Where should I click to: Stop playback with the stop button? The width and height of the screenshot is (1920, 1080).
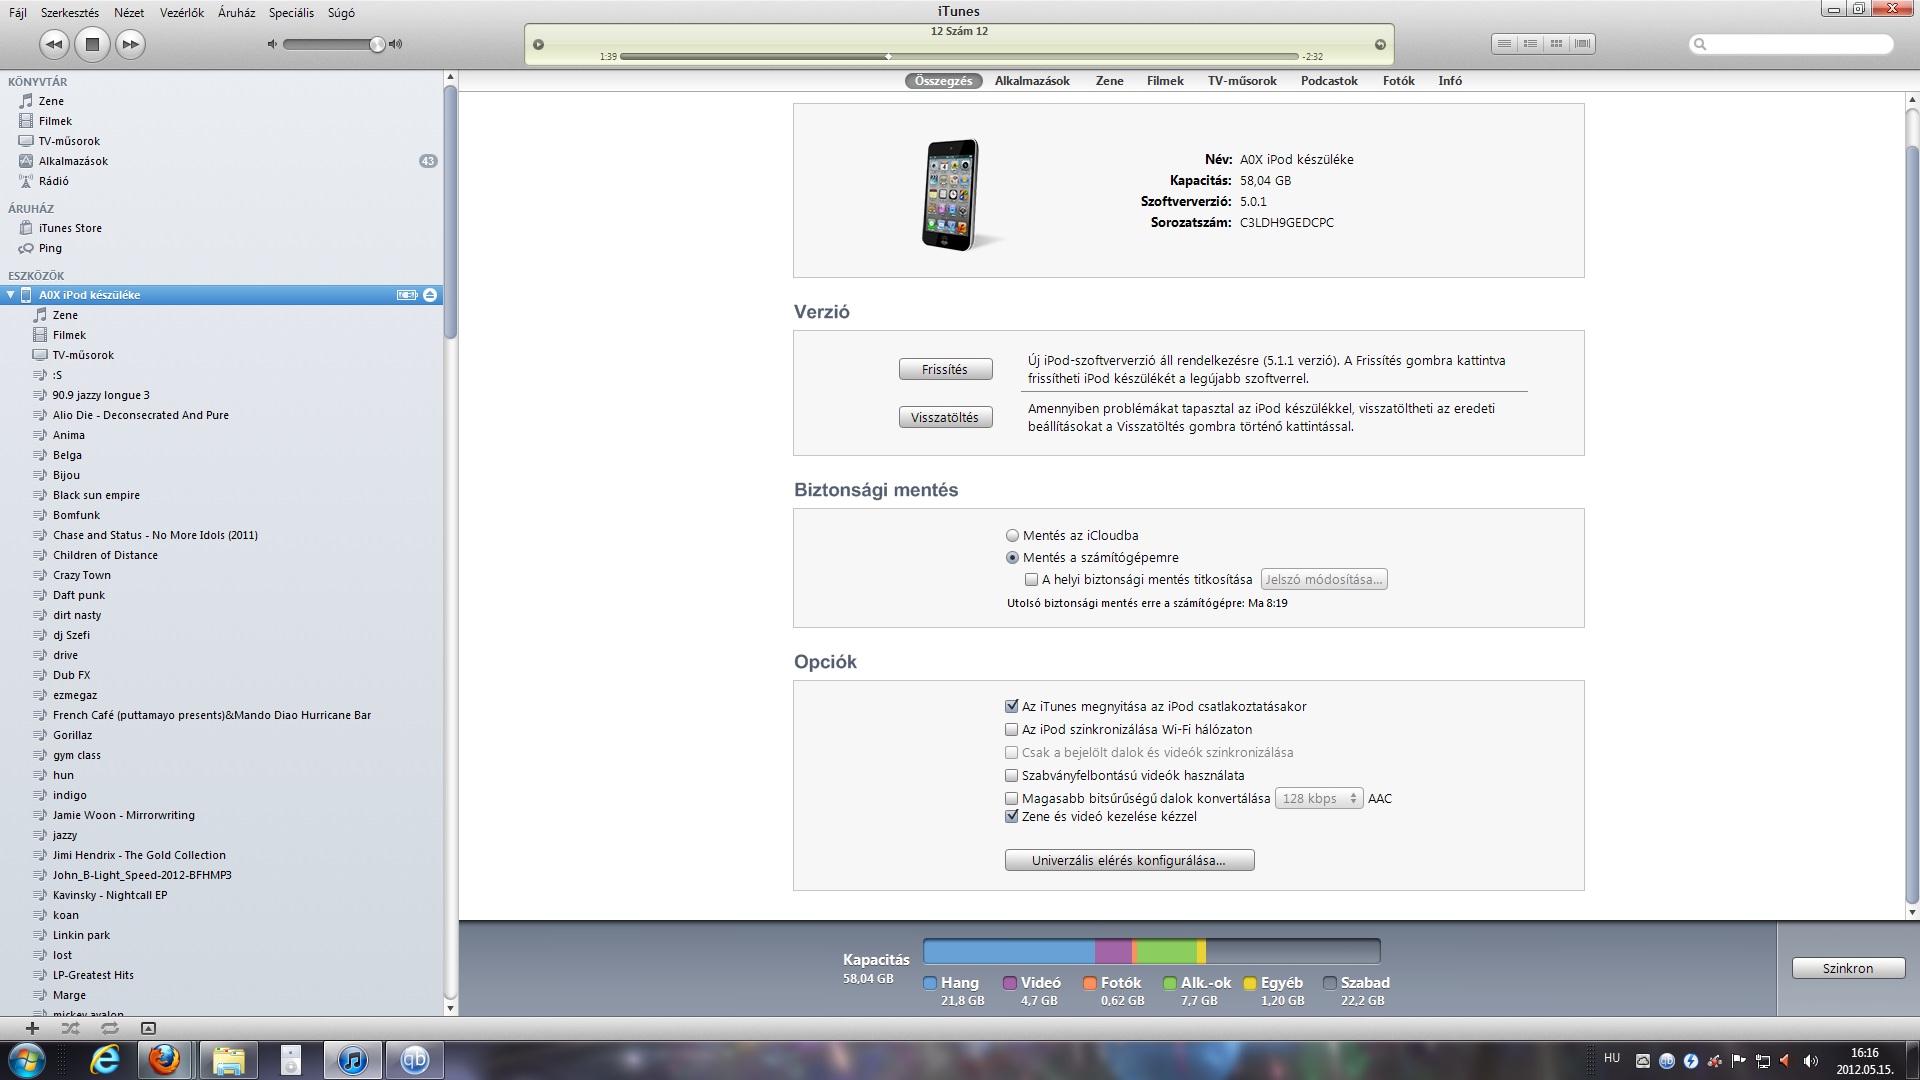click(x=92, y=44)
